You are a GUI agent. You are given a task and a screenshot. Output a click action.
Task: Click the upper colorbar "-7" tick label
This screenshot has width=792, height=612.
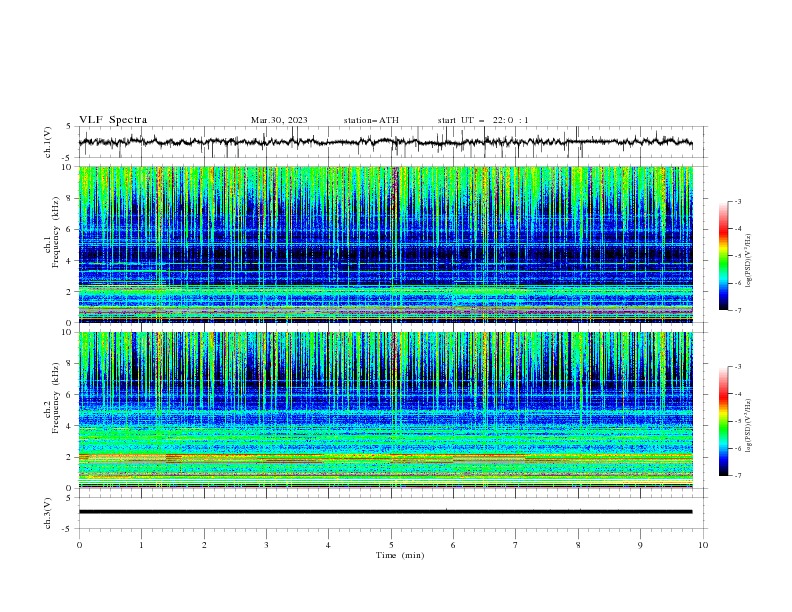(x=738, y=310)
